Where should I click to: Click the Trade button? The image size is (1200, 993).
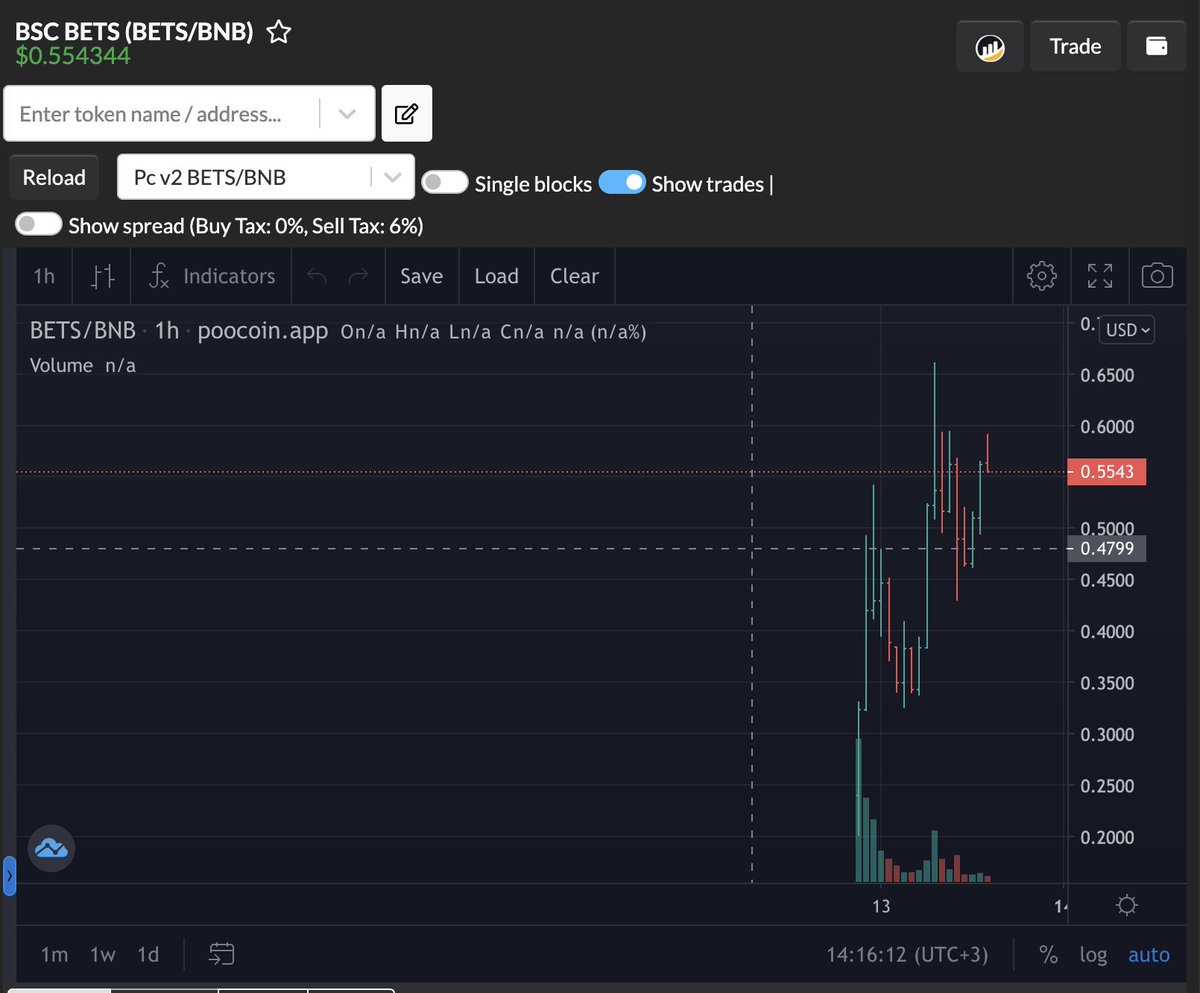point(1075,46)
